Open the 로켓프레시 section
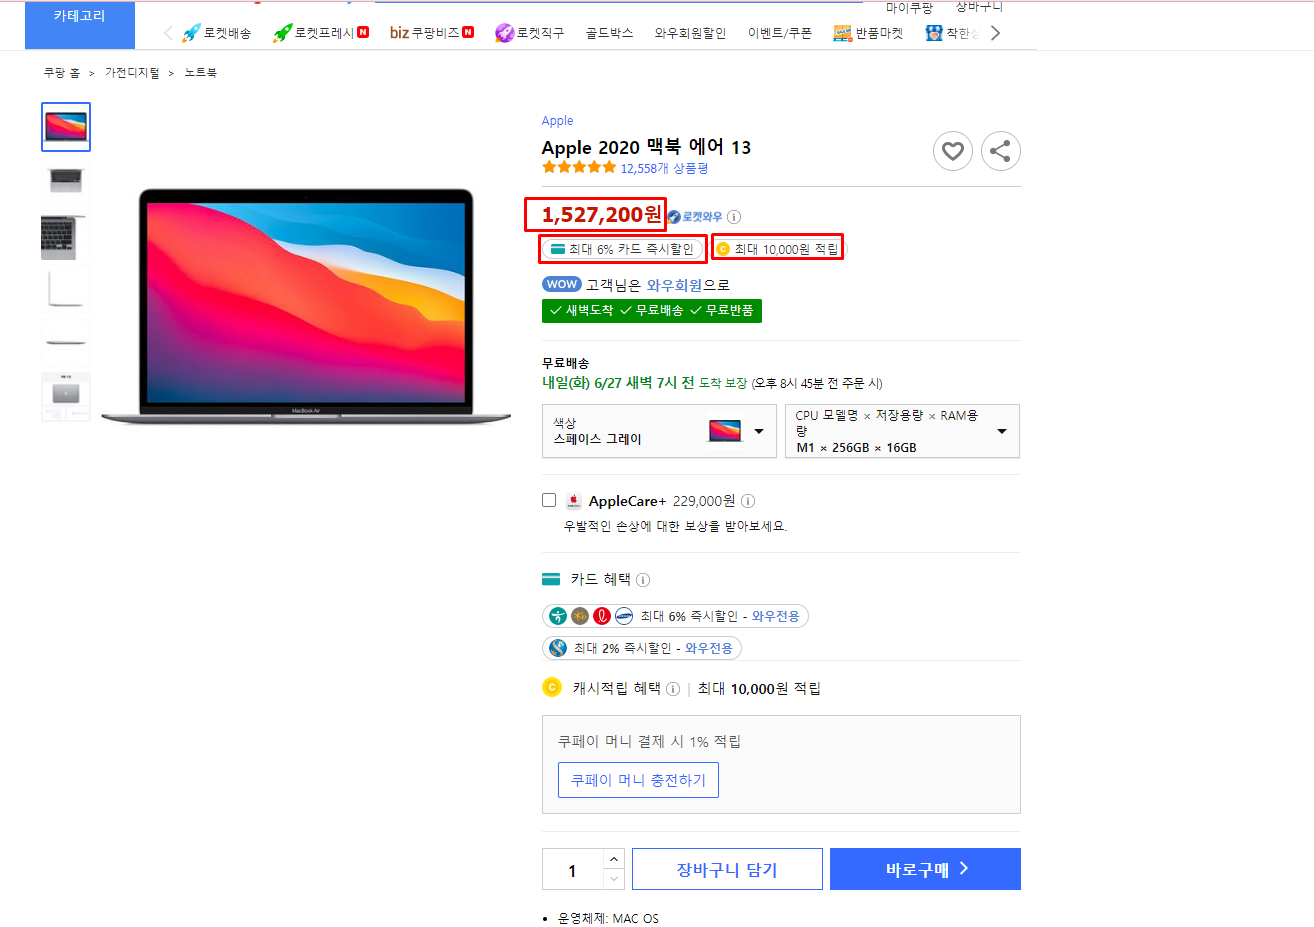Screen dimensions: 1314x927 pos(321,33)
